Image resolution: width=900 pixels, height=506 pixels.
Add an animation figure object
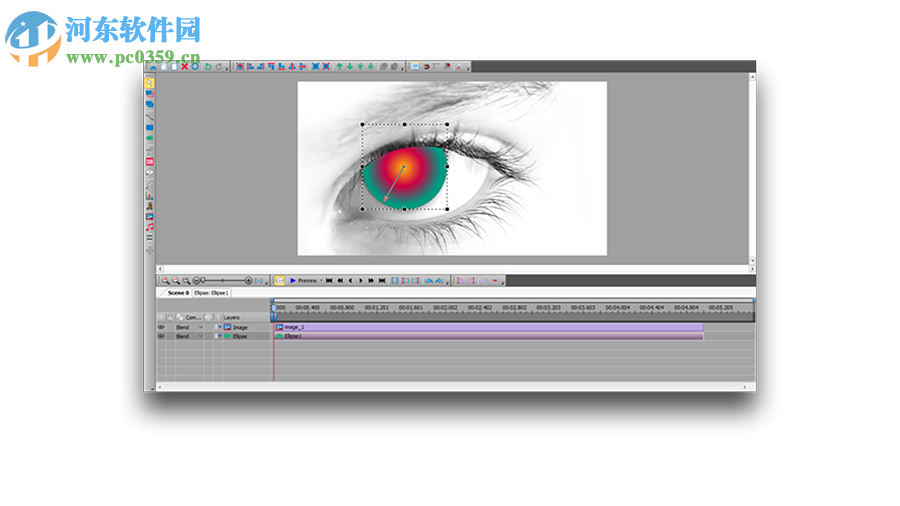tap(149, 205)
